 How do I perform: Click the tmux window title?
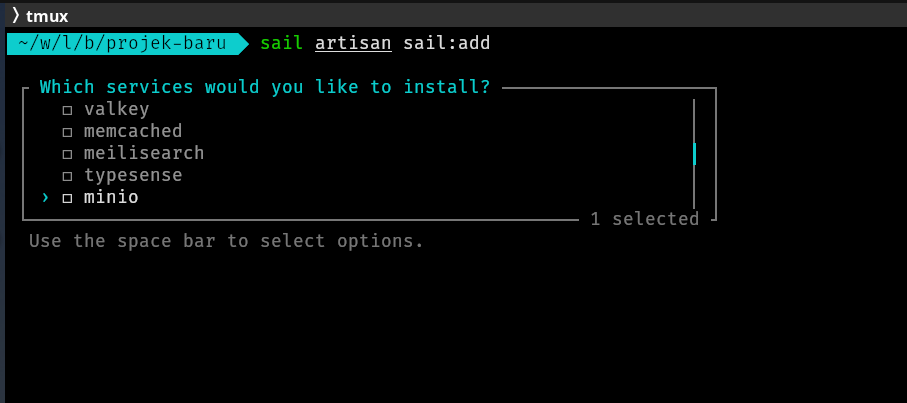pos(47,15)
